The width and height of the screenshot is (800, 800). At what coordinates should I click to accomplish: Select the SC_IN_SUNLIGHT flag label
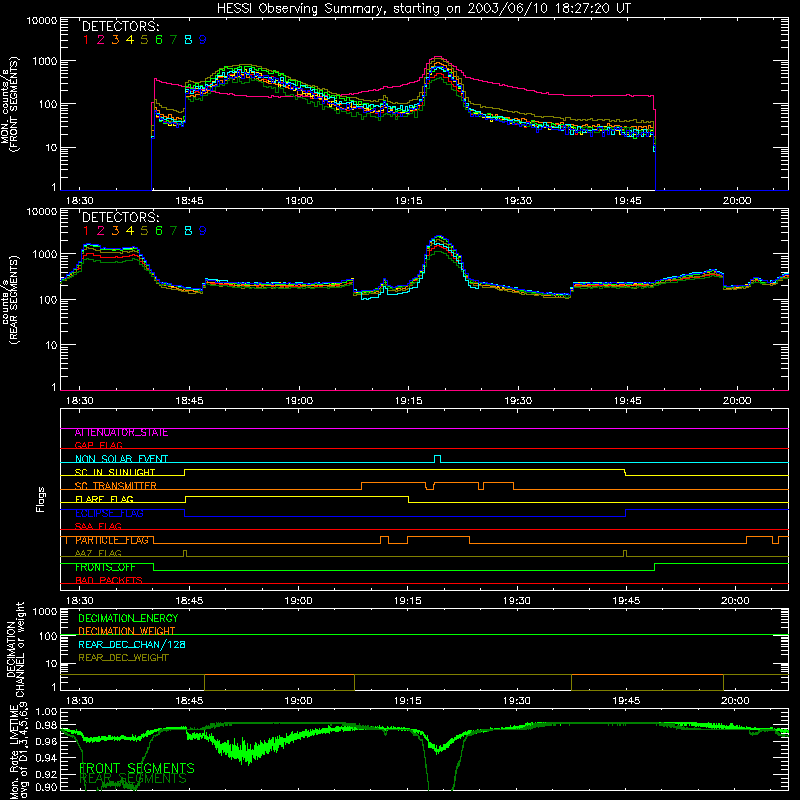(x=115, y=472)
